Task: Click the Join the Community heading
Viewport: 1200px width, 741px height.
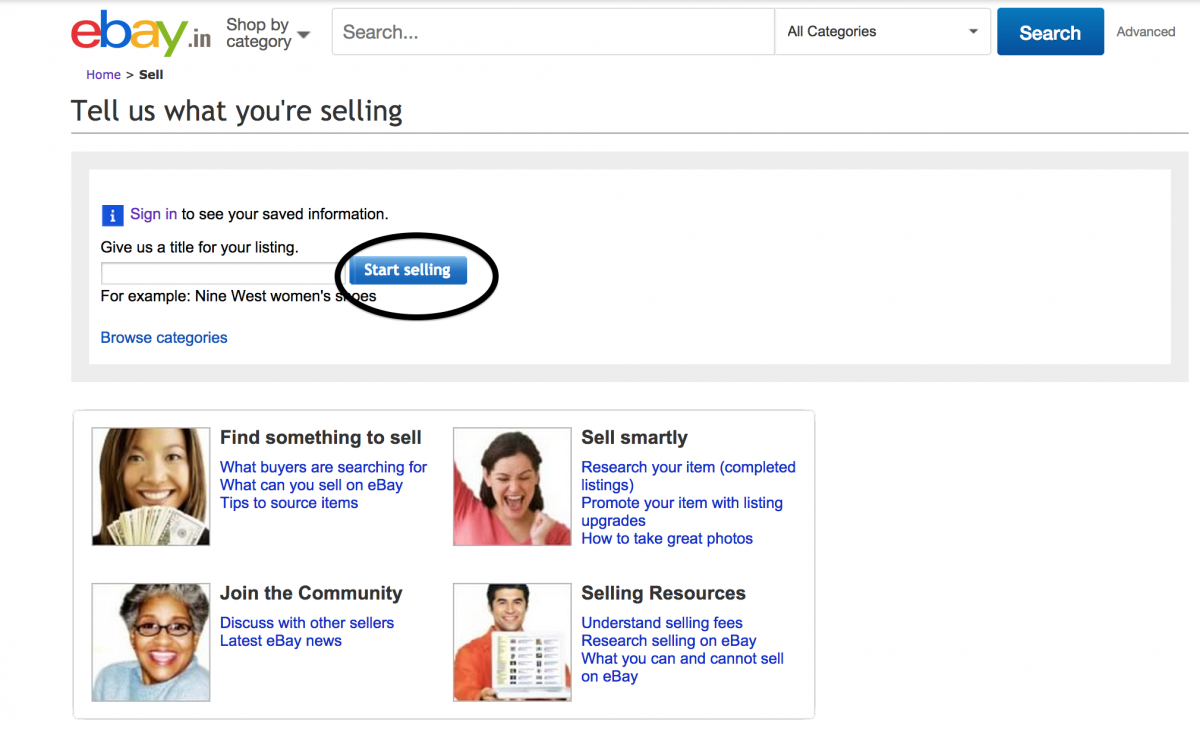Action: coord(311,593)
